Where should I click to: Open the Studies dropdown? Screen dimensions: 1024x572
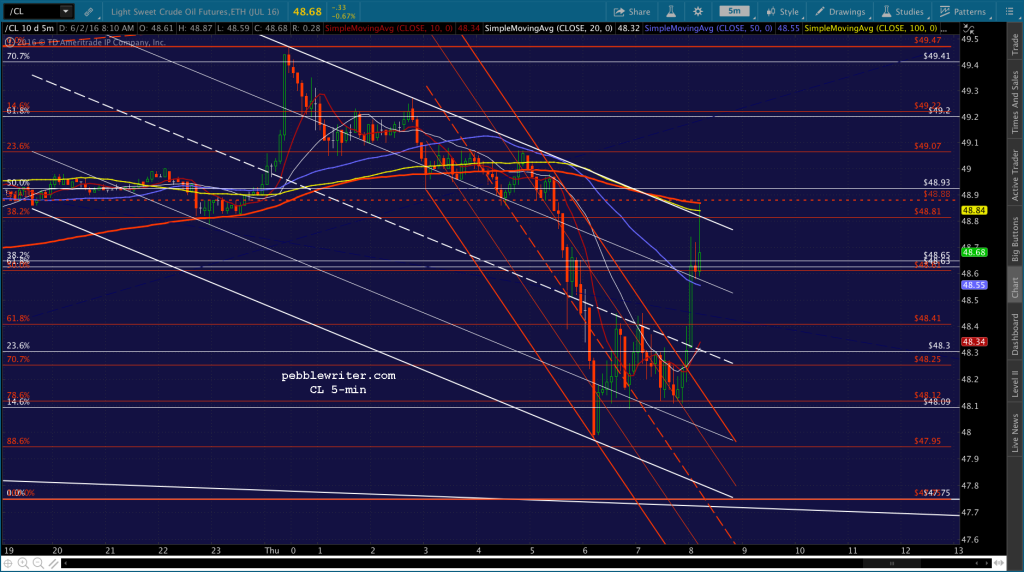(903, 12)
